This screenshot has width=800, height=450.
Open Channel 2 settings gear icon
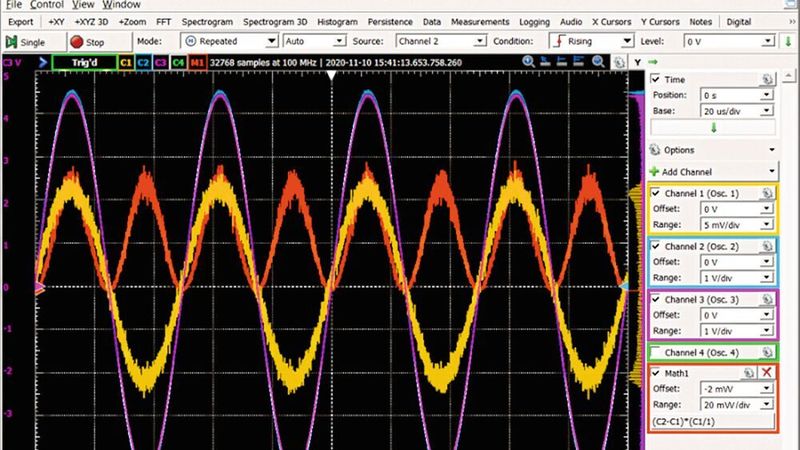click(767, 246)
